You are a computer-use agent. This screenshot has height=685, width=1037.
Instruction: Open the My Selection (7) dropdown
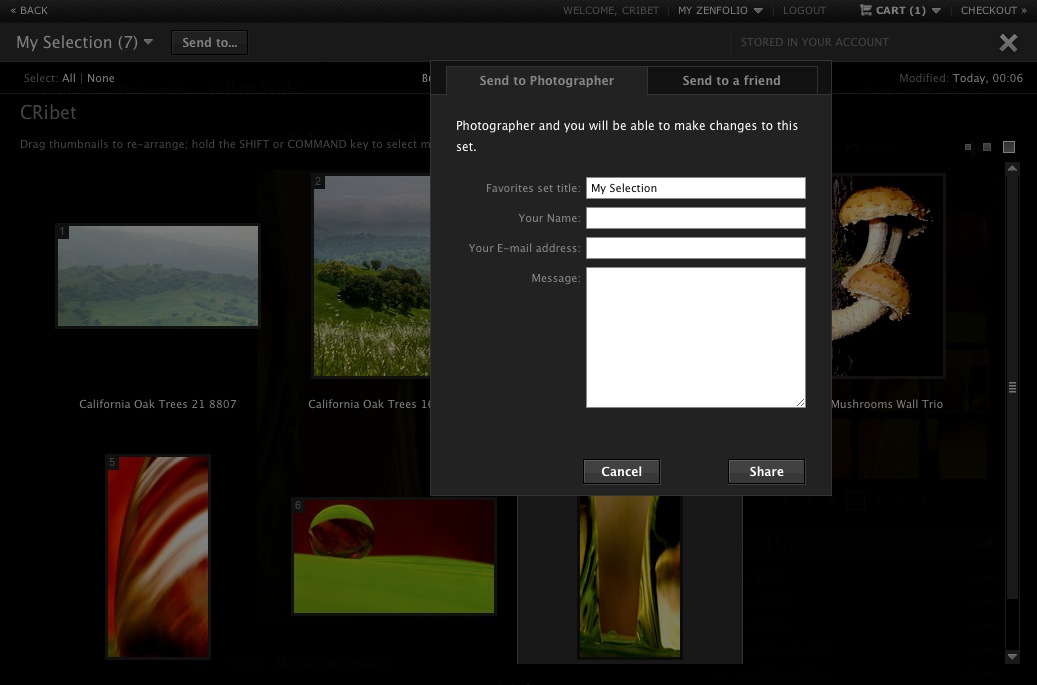click(84, 42)
